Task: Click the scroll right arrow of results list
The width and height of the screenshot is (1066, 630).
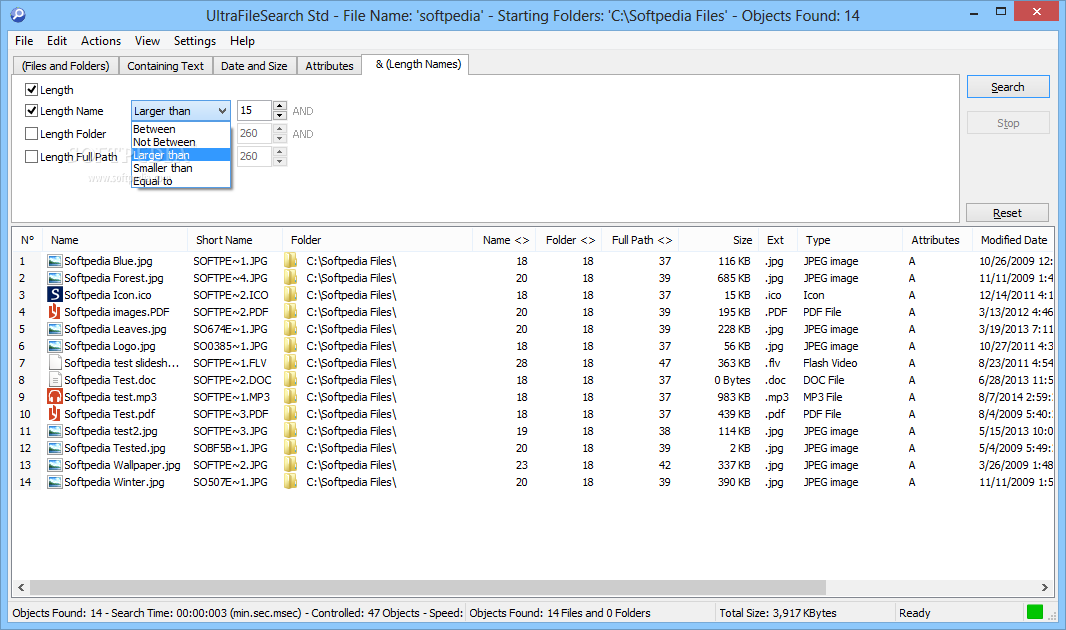Action: 1045,587
